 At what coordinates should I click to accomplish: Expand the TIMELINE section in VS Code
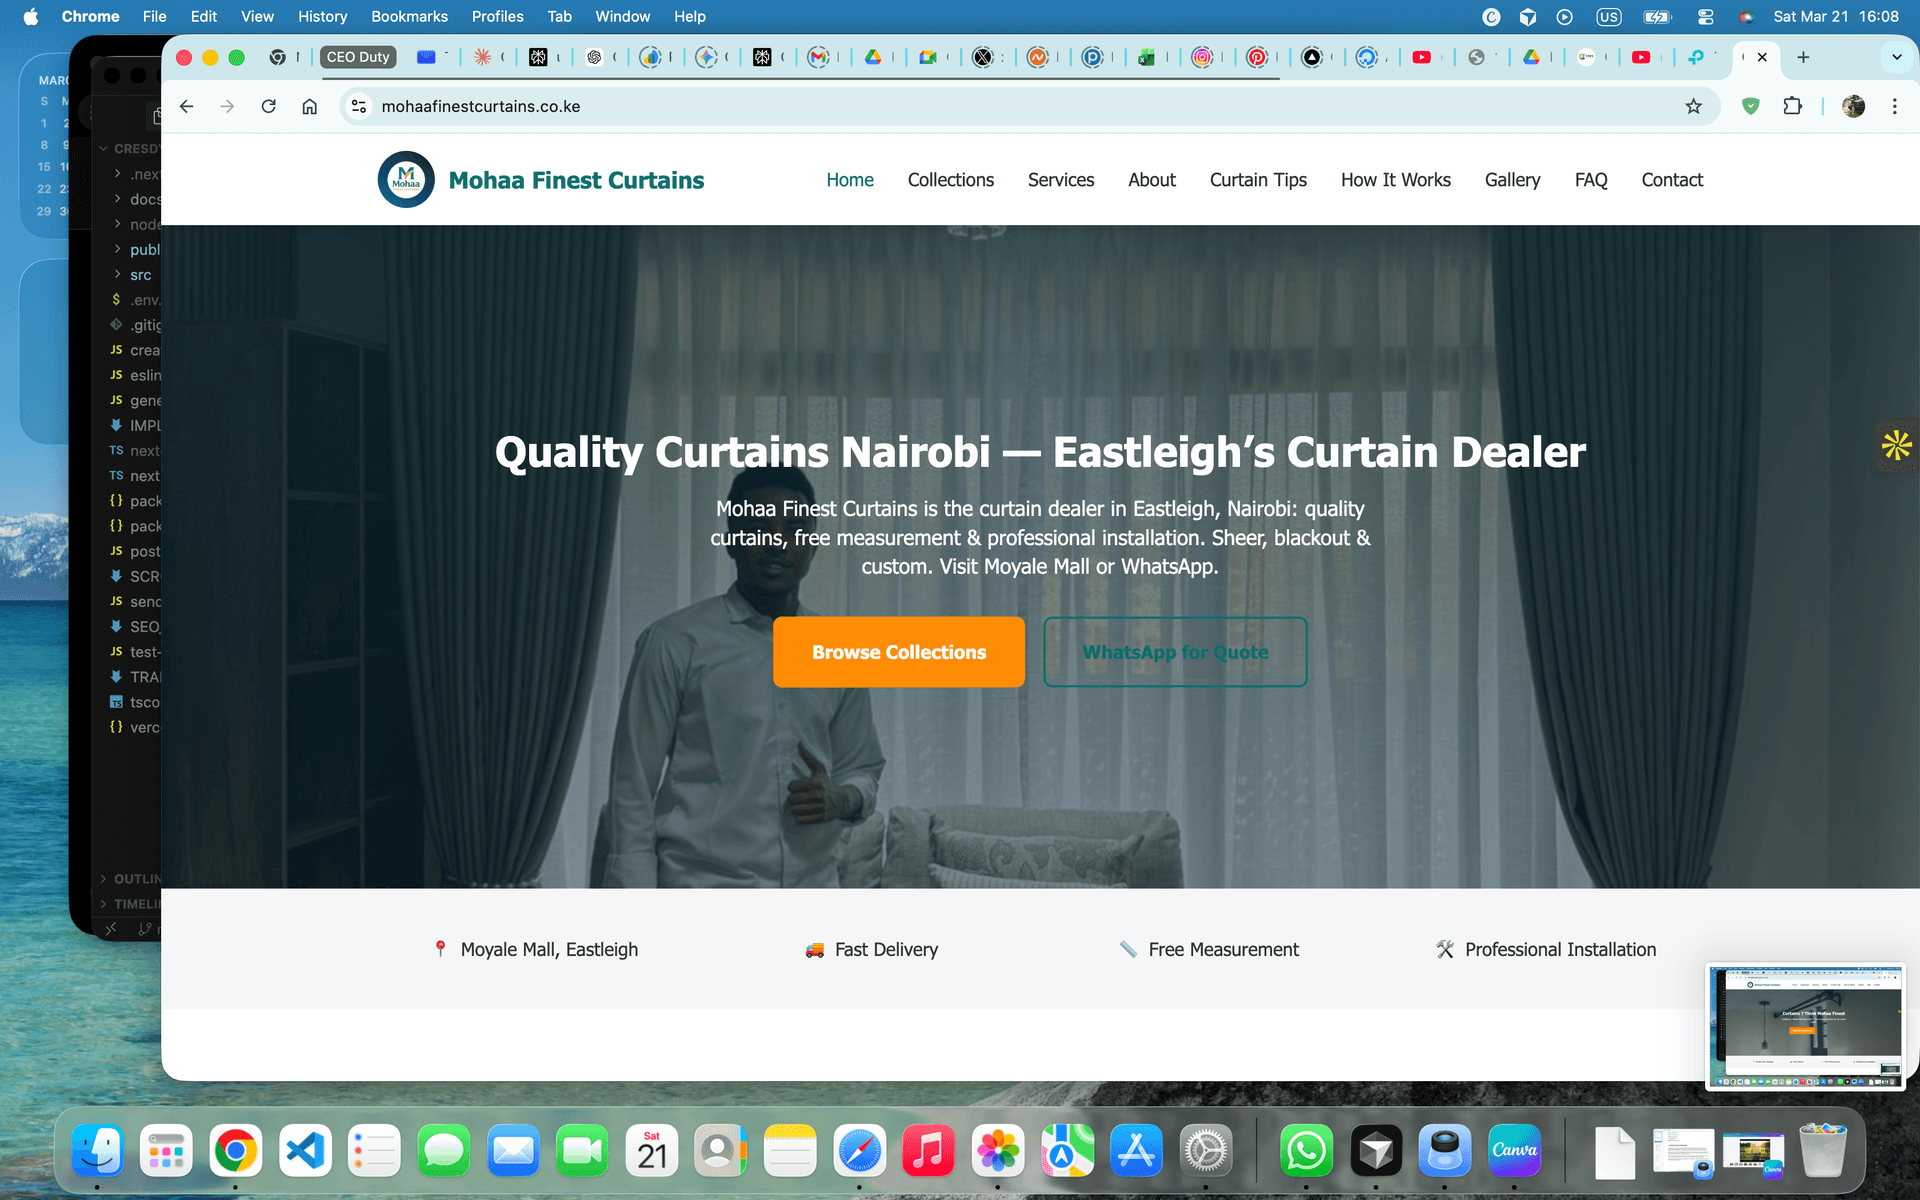130,904
